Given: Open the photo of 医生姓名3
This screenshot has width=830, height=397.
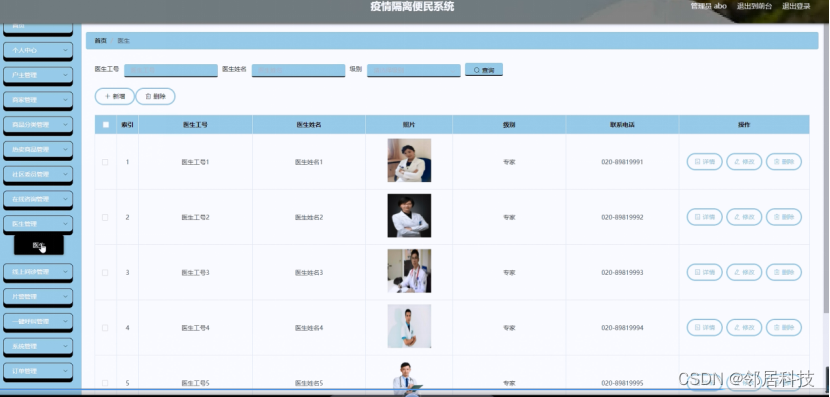Looking at the screenshot, I should pos(409,271).
